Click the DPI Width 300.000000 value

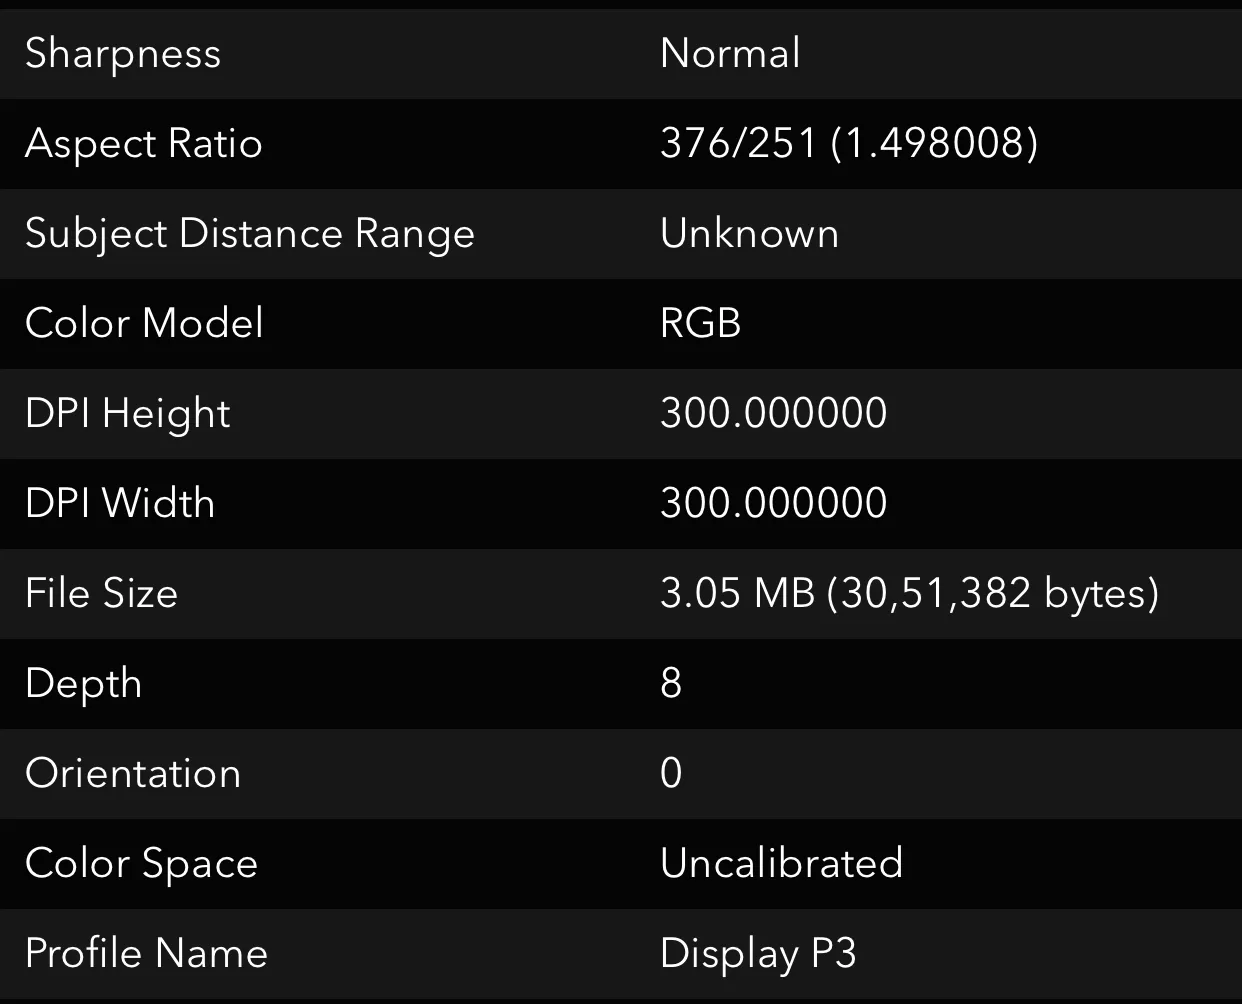pyautogui.click(x=772, y=503)
